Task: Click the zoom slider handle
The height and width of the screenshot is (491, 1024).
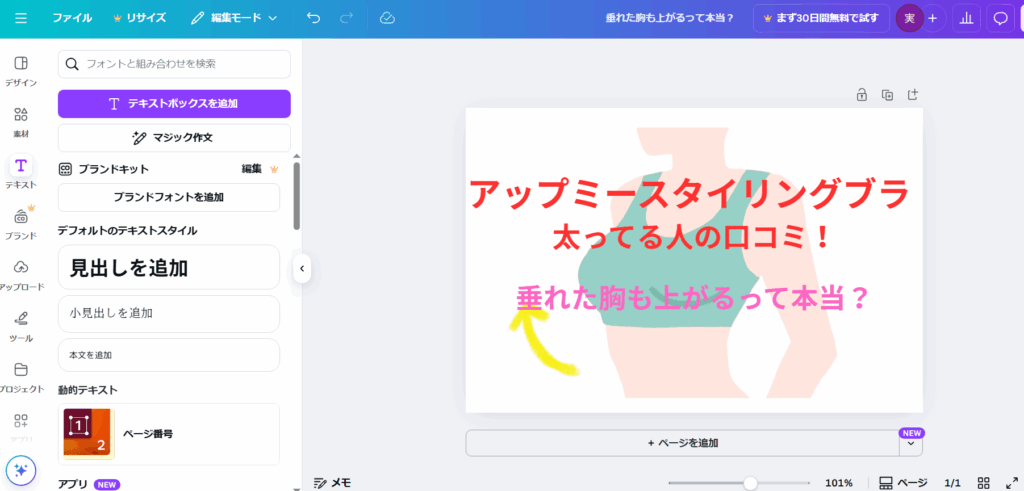Action: [x=750, y=483]
